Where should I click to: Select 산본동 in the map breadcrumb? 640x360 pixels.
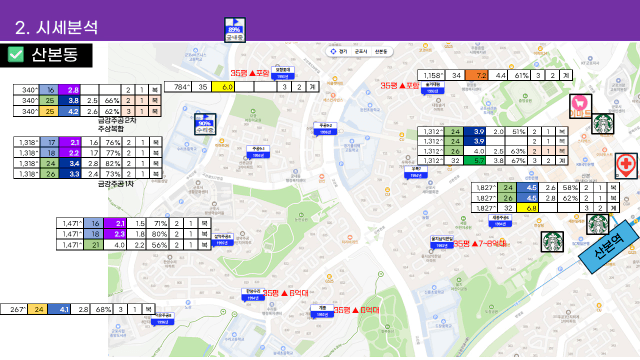point(380,51)
